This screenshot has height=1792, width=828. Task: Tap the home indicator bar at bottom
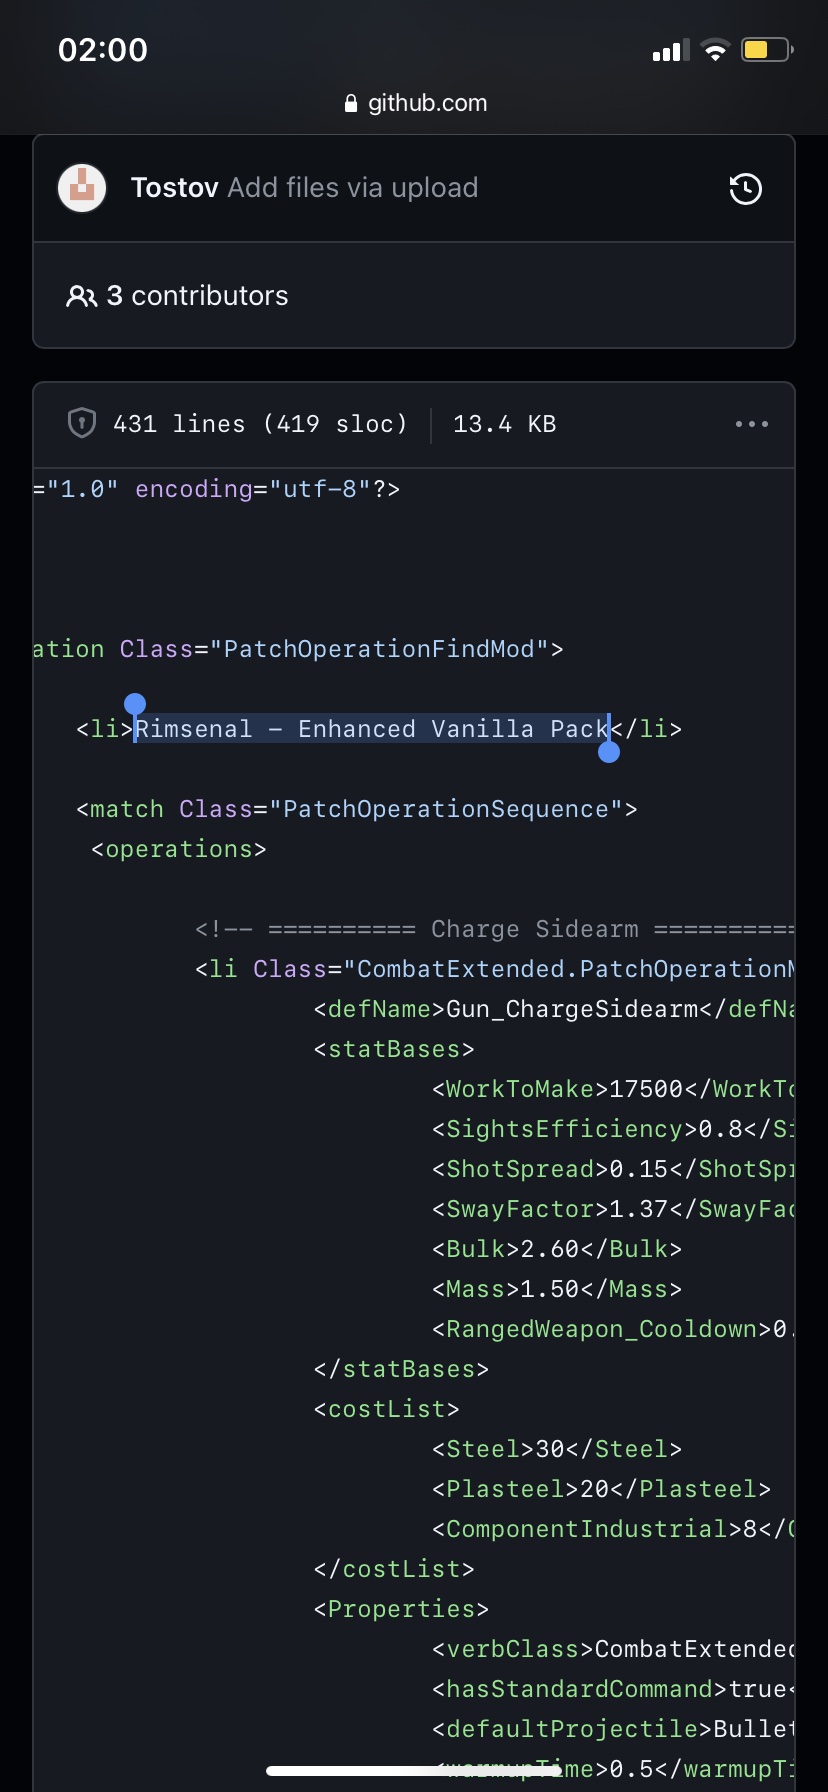tap(414, 1771)
